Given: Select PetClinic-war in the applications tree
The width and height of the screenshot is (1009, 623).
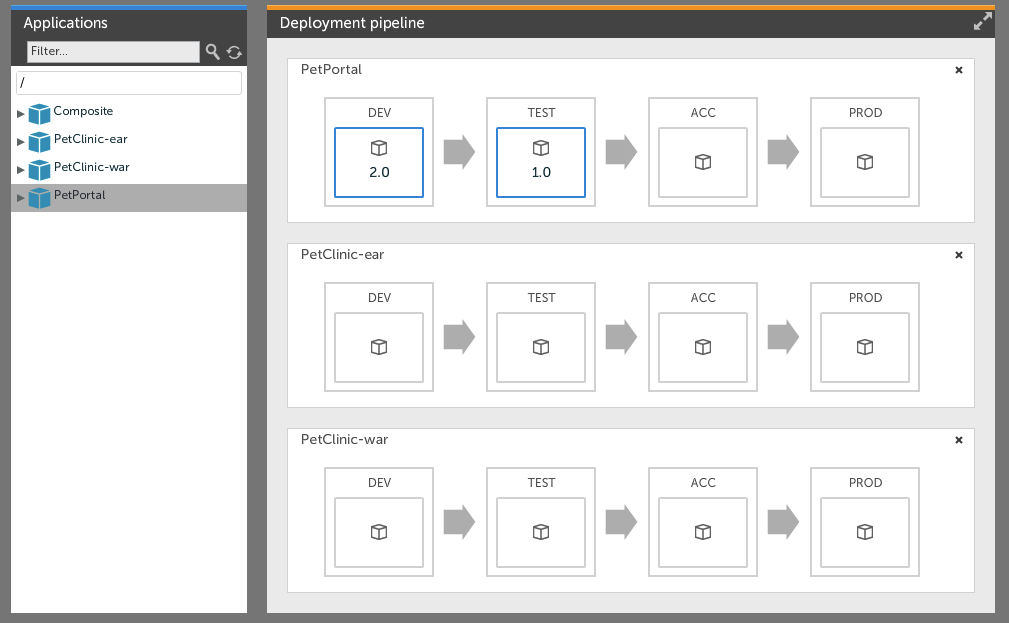Looking at the screenshot, I should click(91, 168).
